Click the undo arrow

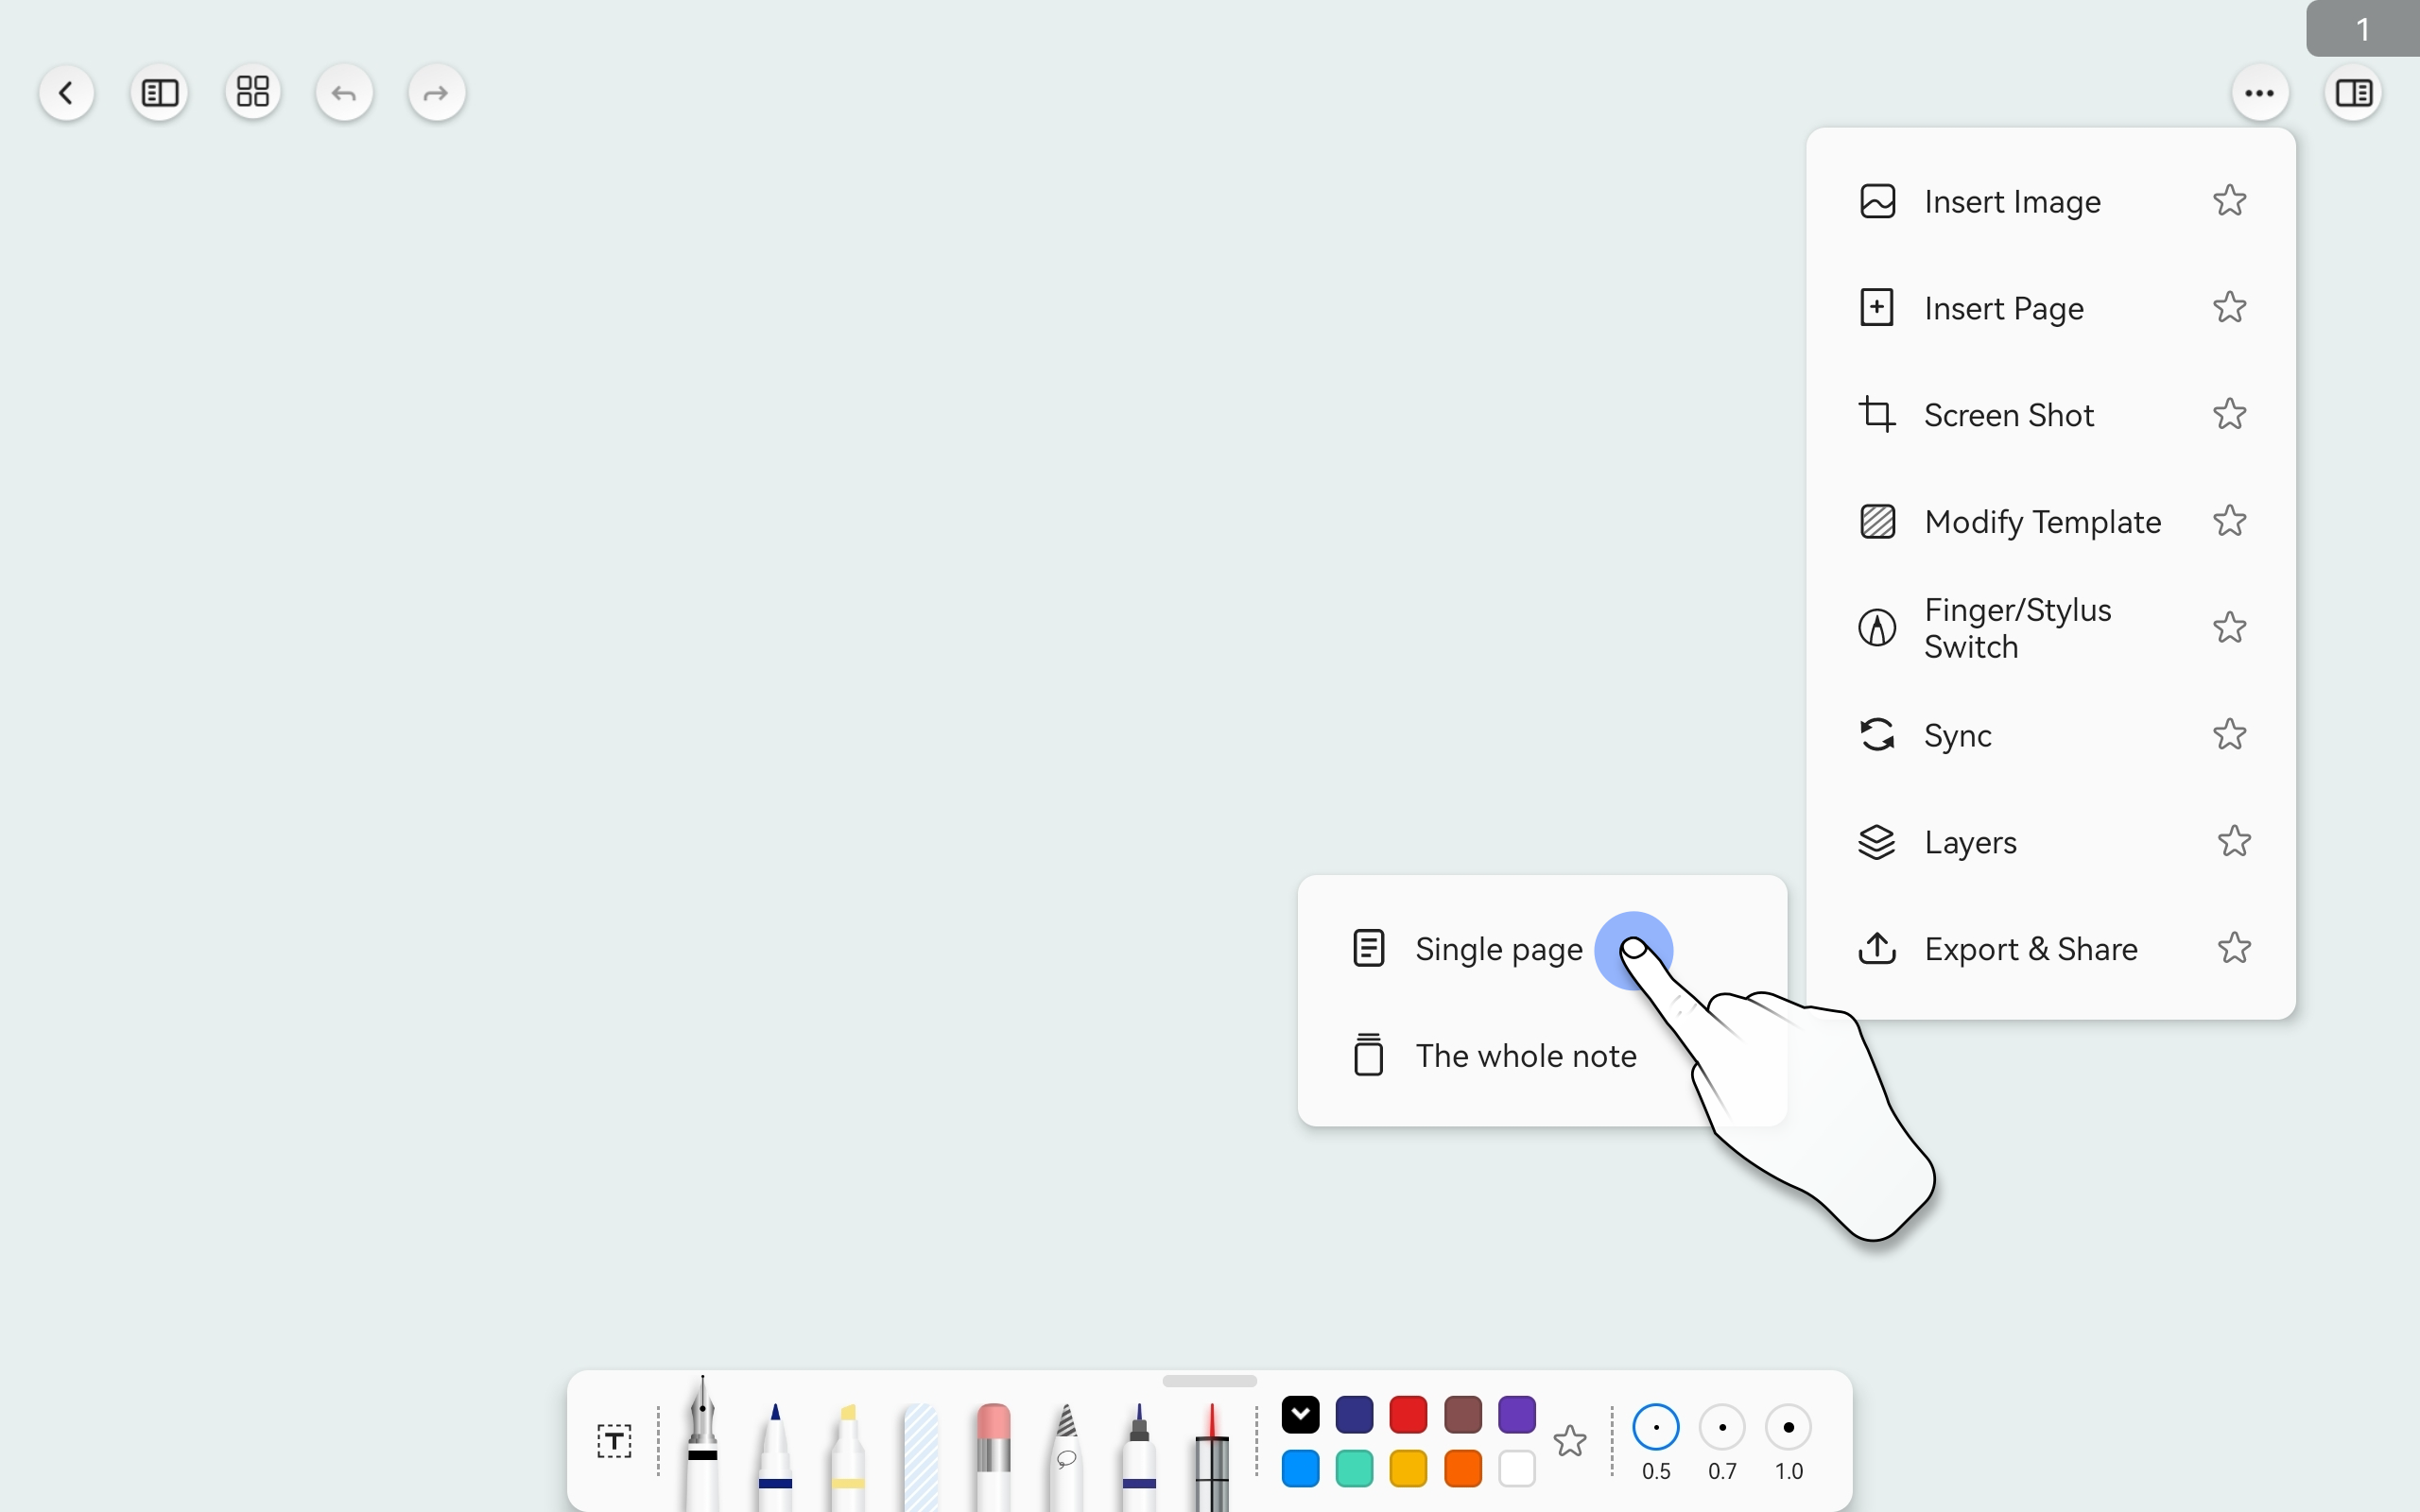pyautogui.click(x=344, y=93)
